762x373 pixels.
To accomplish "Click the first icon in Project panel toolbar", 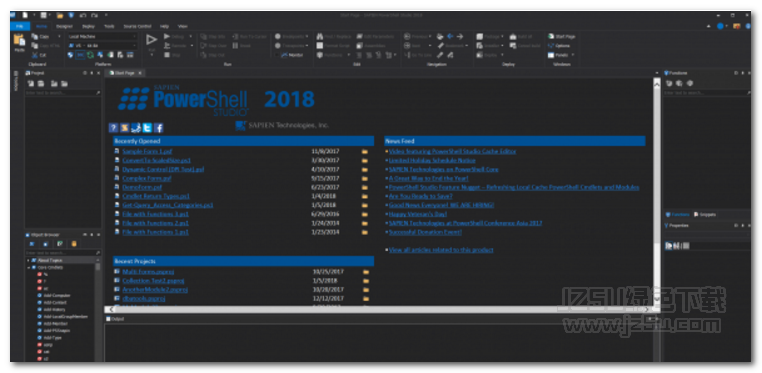I will 30,84.
